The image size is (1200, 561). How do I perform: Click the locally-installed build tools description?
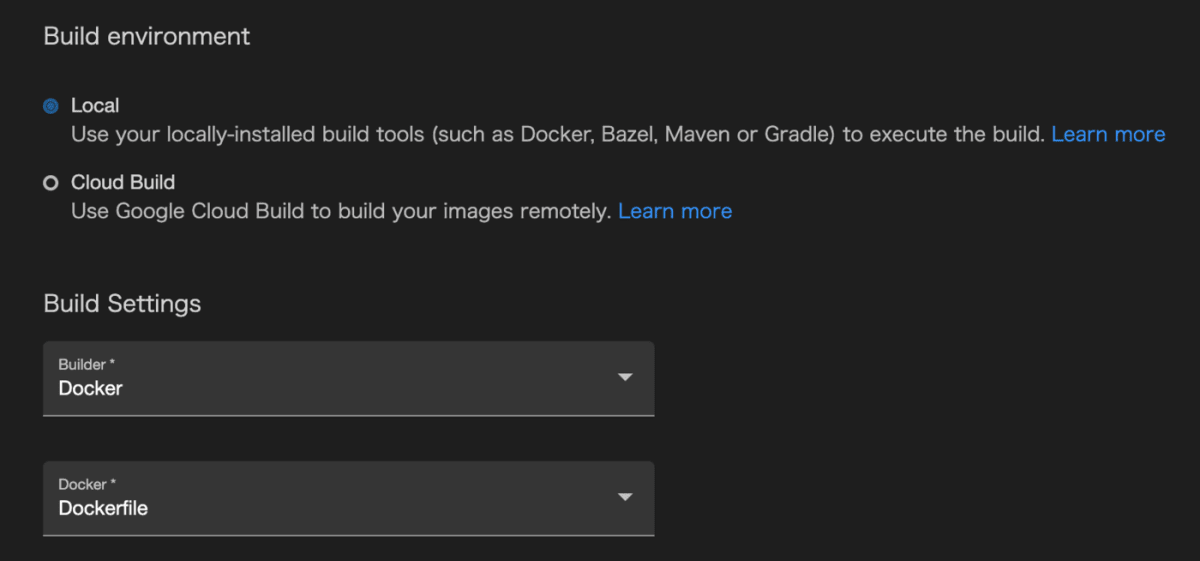click(x=558, y=134)
